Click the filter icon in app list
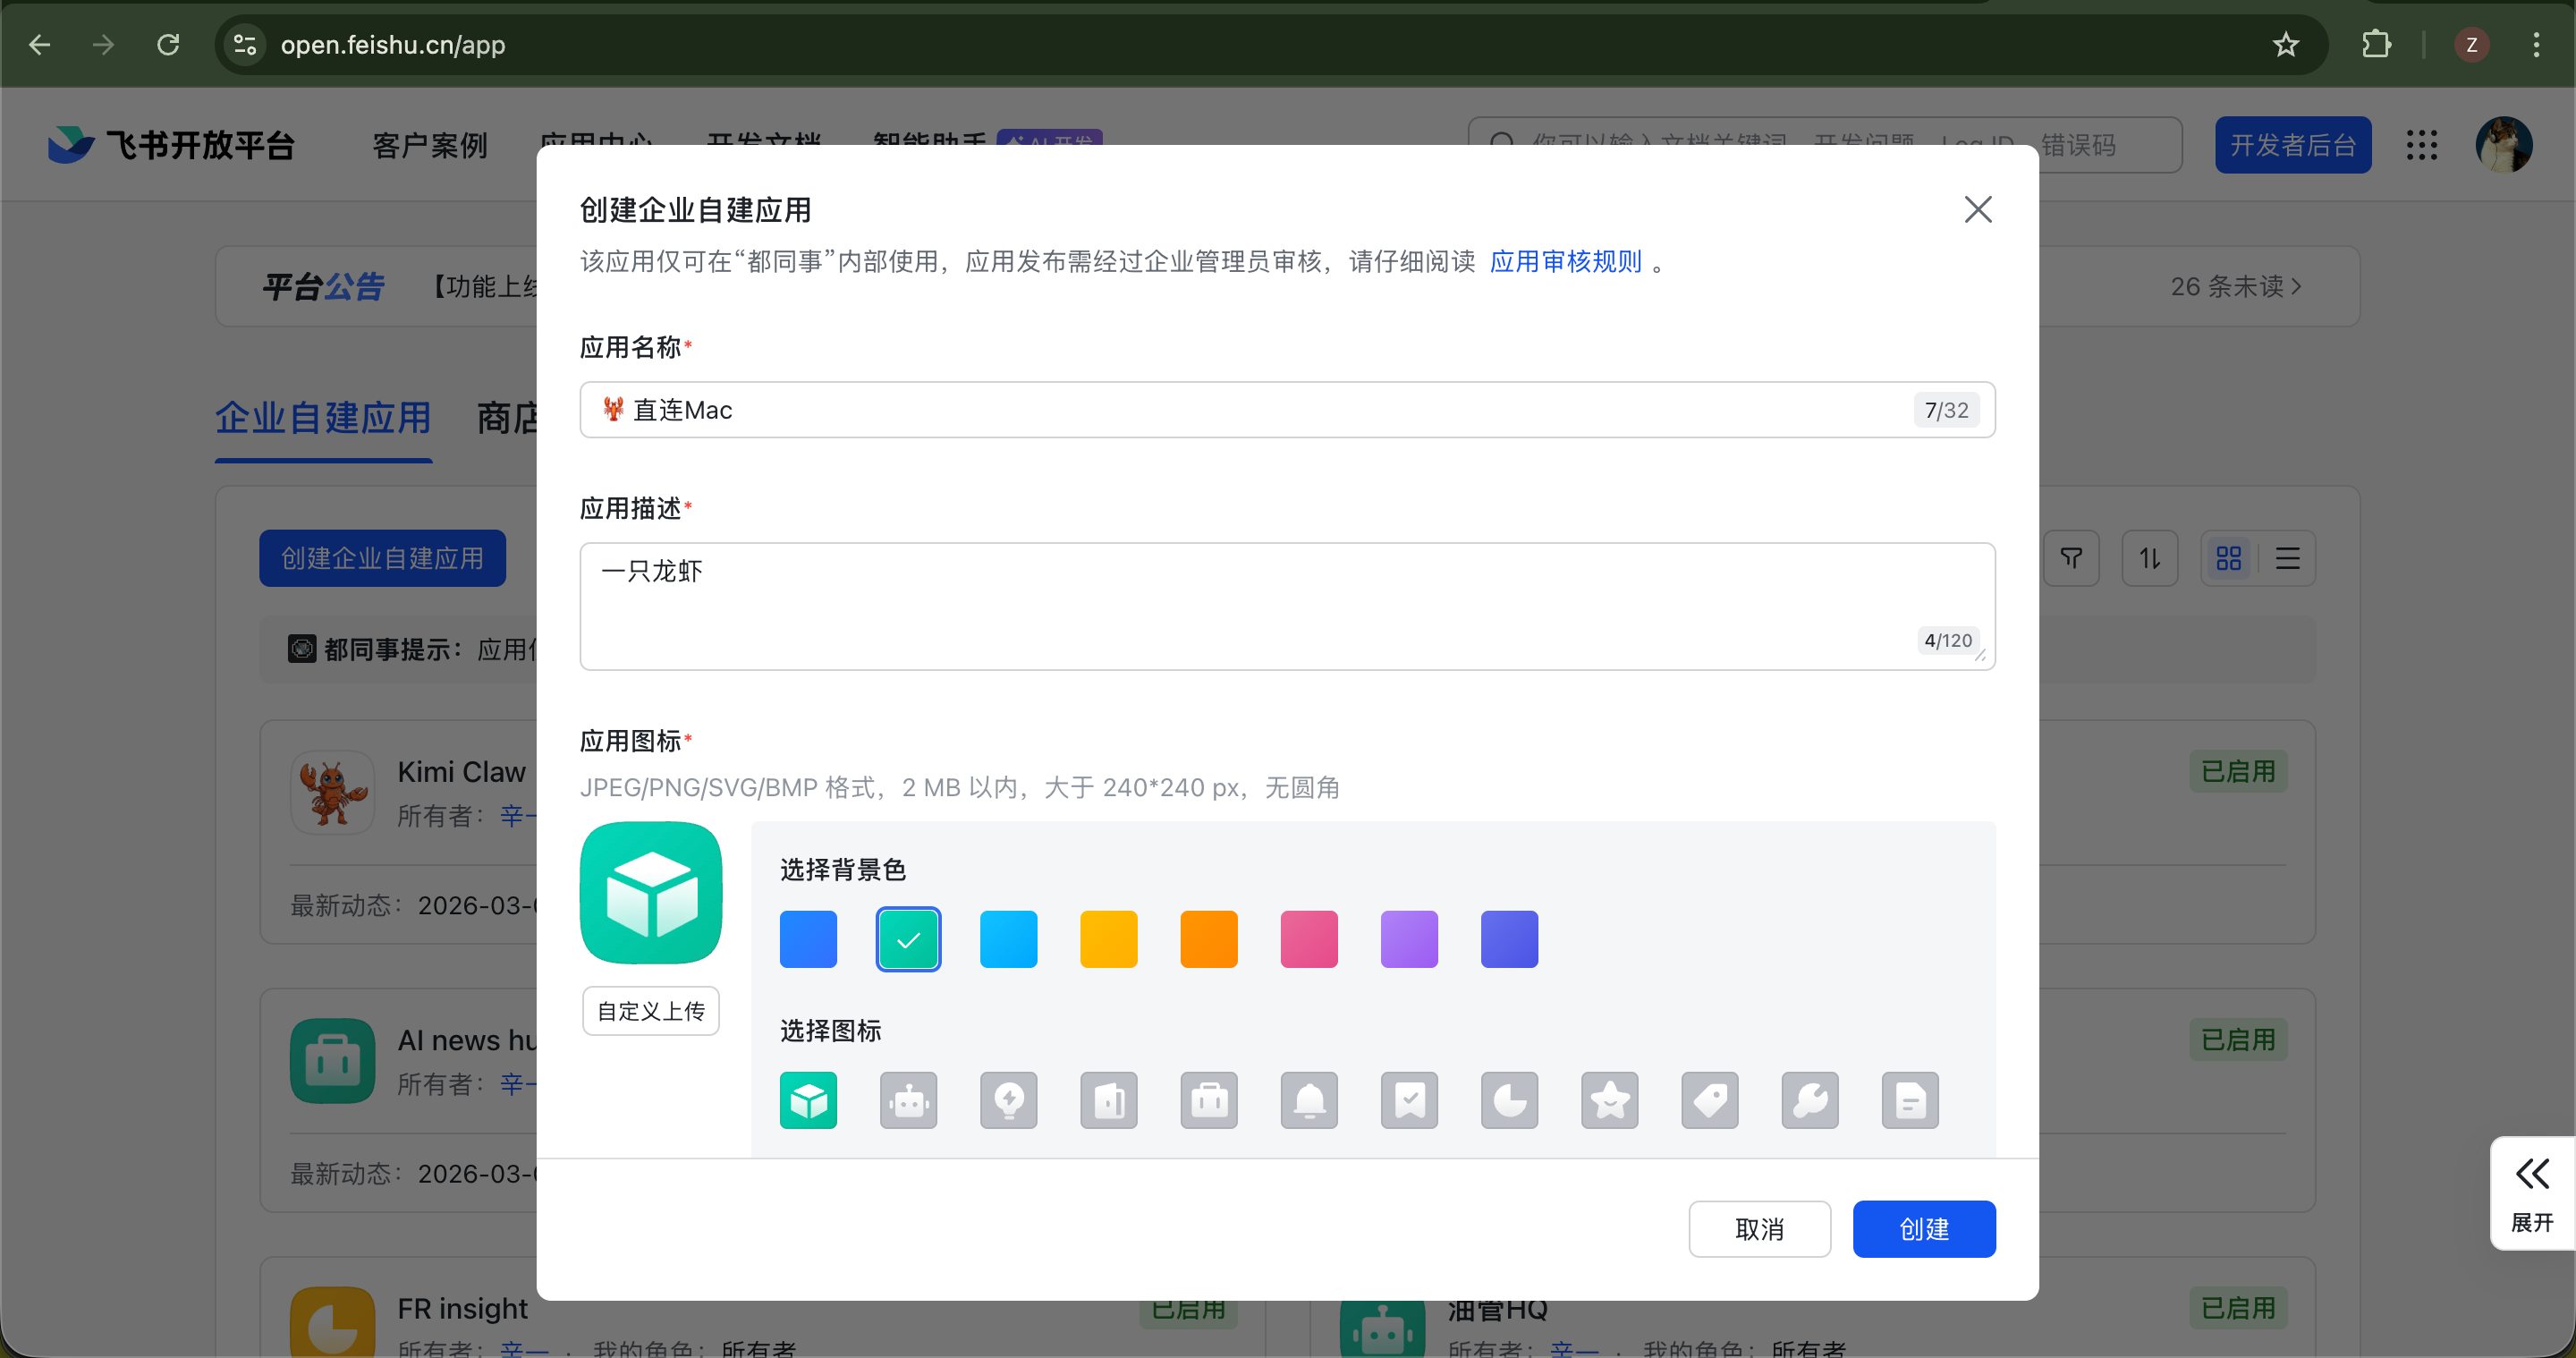The width and height of the screenshot is (2576, 1358). [2071, 558]
